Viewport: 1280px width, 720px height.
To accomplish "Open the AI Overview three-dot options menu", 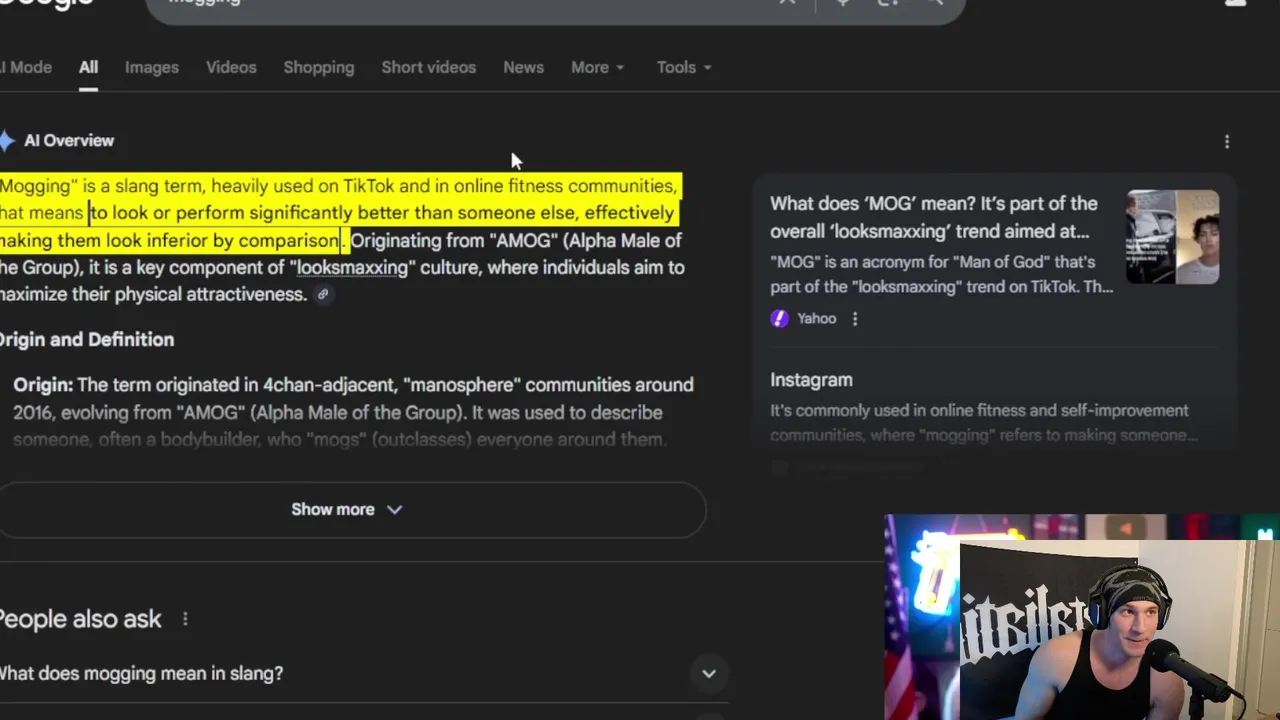I will point(1227,142).
